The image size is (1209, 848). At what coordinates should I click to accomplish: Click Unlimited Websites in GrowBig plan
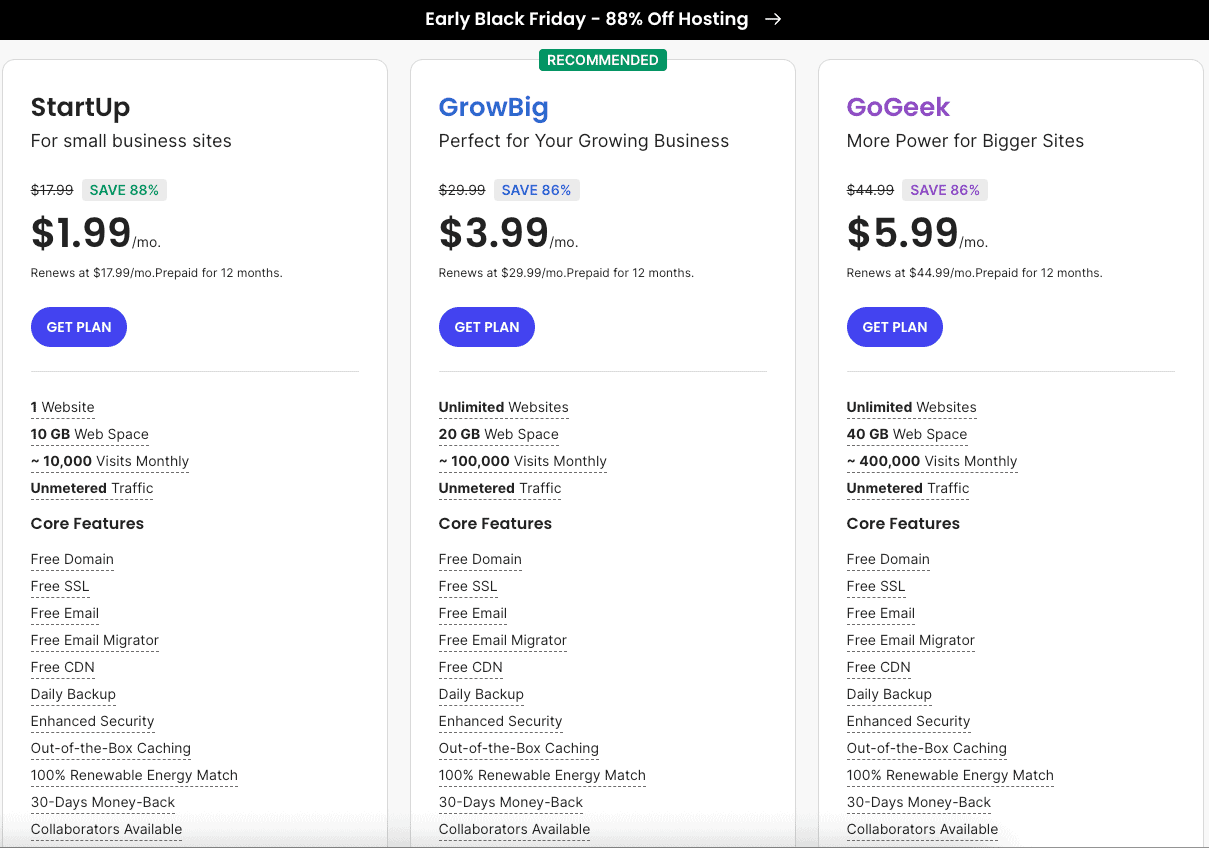(x=504, y=407)
